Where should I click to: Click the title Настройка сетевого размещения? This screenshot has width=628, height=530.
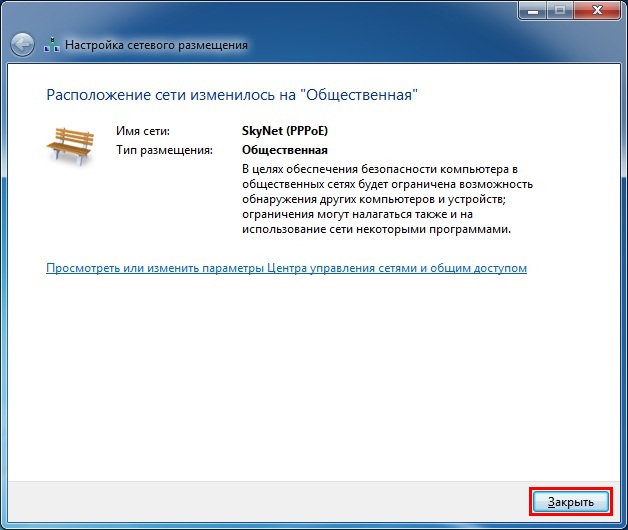156,45
